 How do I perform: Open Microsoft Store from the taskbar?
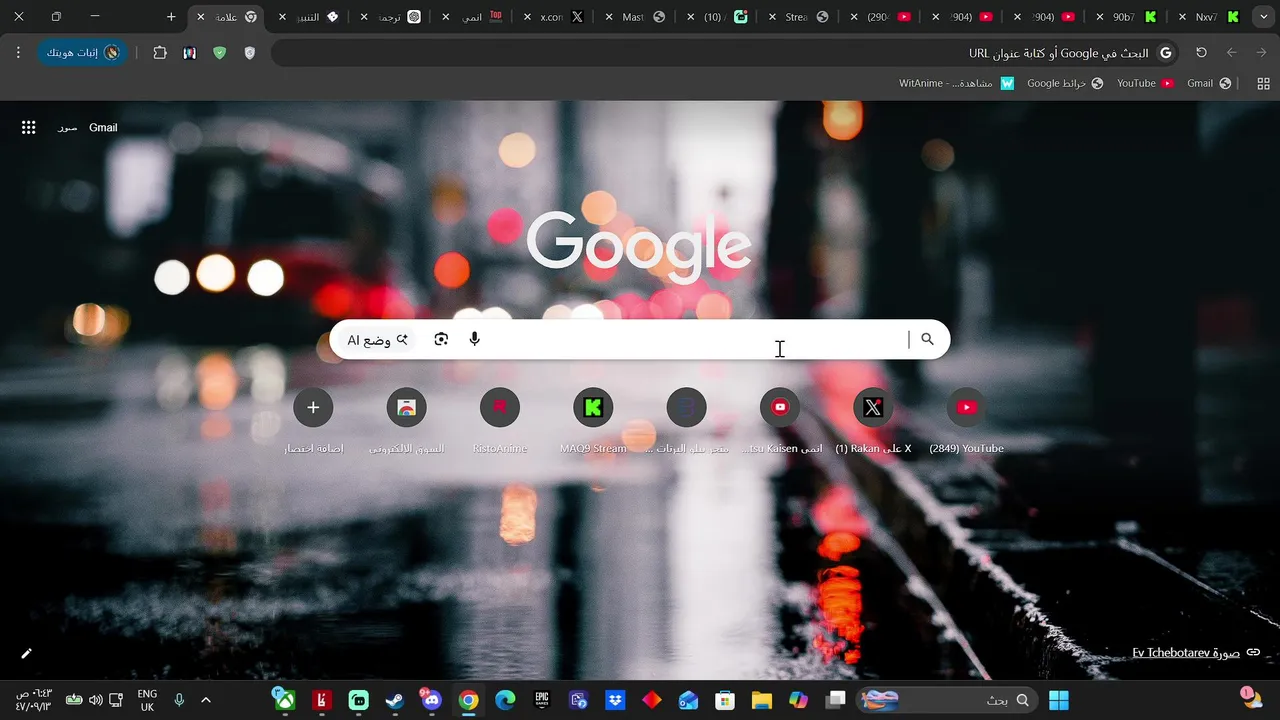(726, 700)
